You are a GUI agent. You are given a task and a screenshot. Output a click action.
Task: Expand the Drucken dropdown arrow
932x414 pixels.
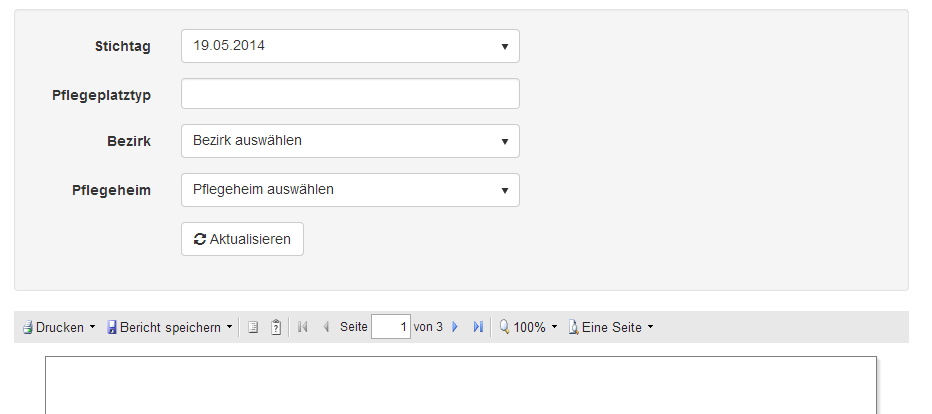coord(92,327)
